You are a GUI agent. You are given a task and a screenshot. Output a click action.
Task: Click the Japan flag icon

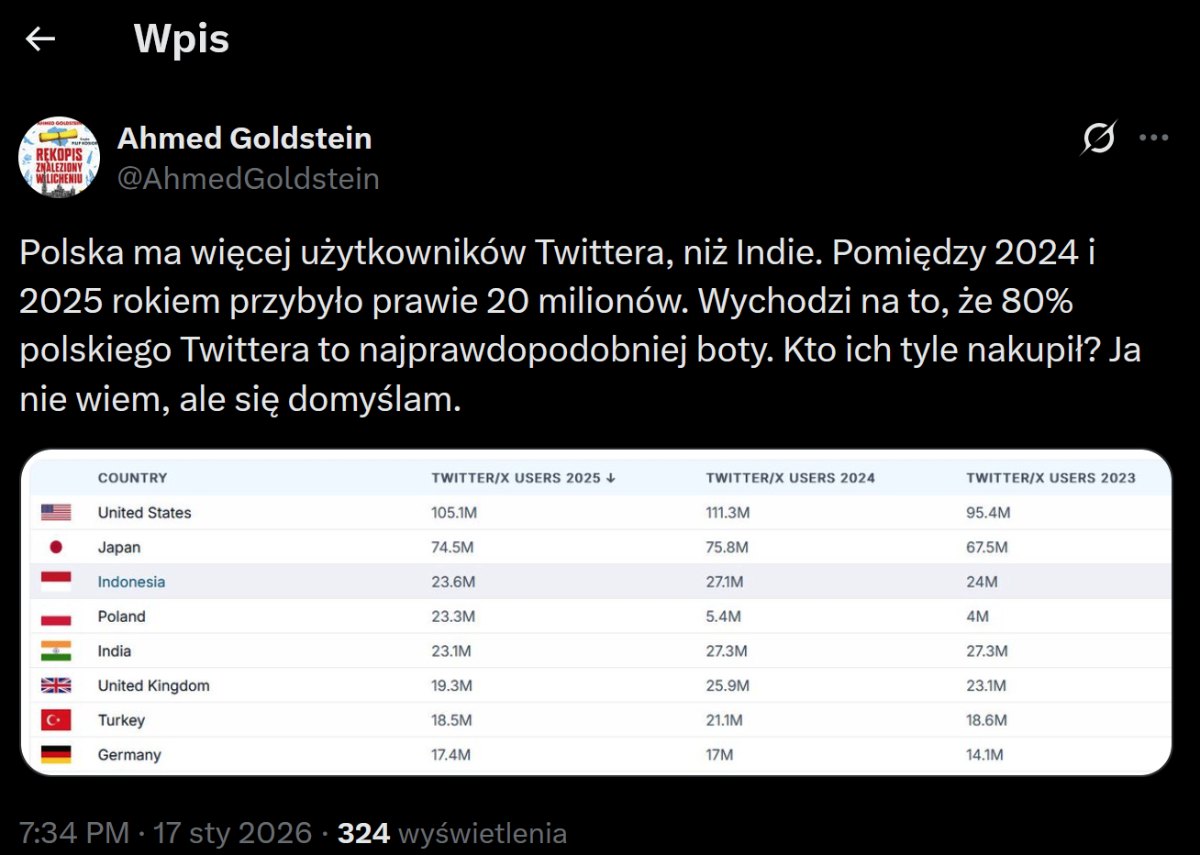56,547
